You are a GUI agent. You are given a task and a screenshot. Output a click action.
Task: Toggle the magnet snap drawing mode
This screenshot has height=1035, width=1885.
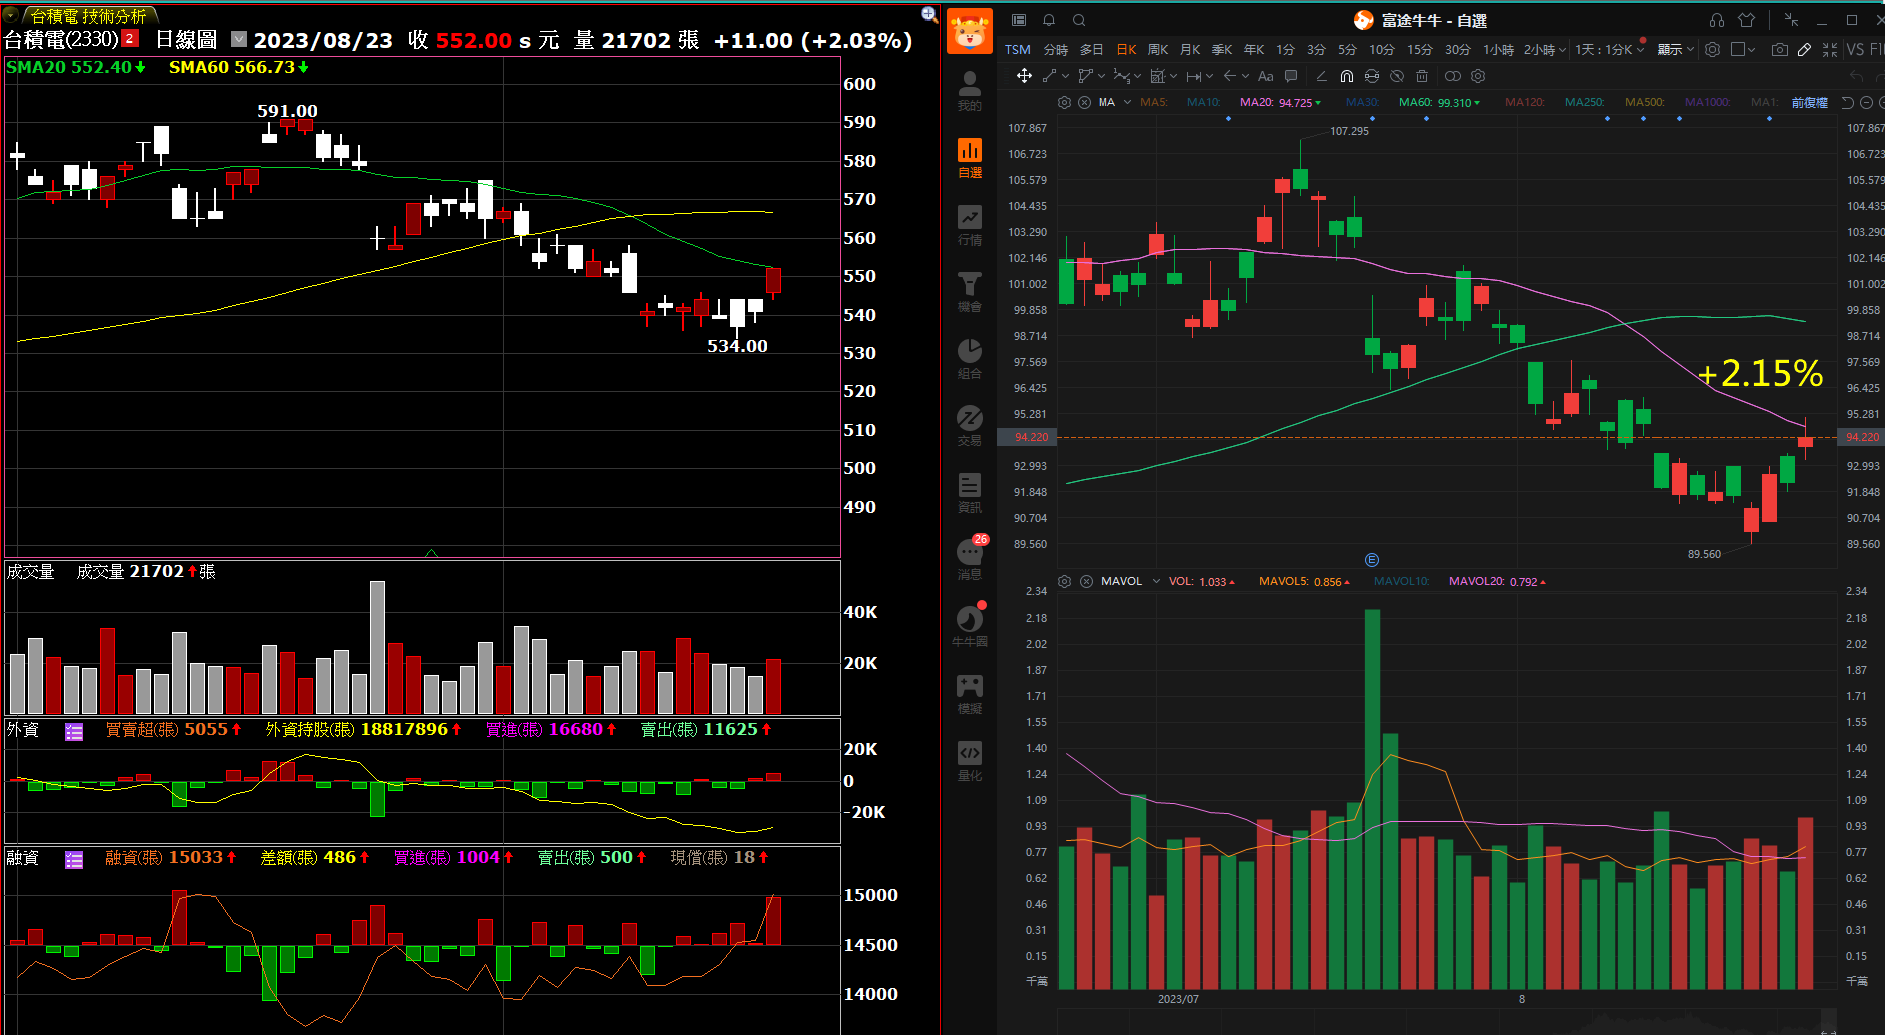tap(1347, 76)
